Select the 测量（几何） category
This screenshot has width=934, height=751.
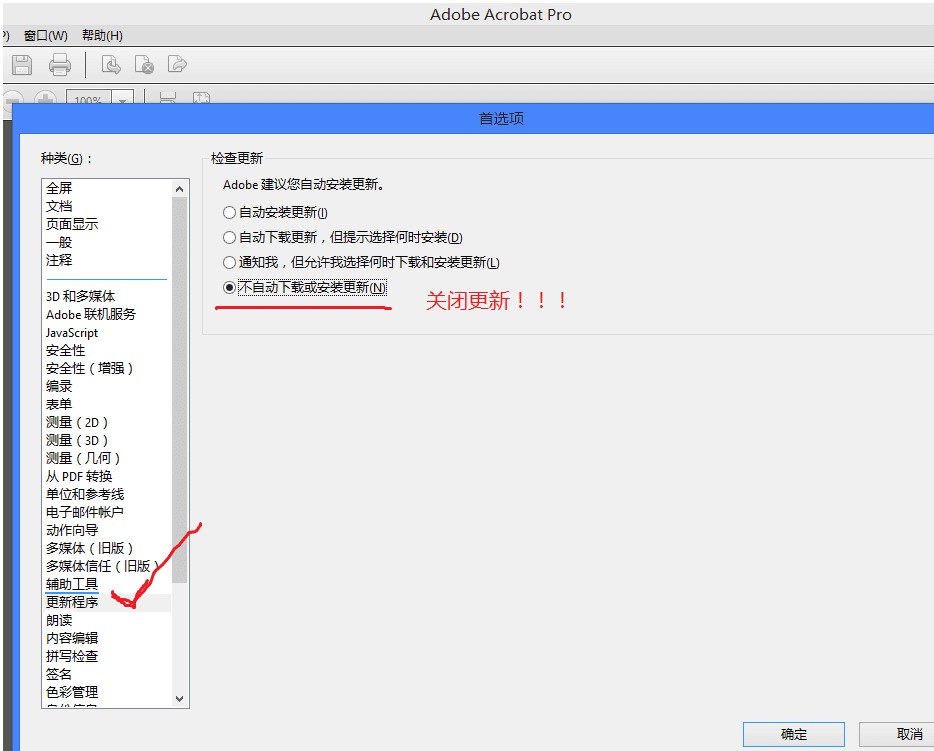click(x=83, y=458)
